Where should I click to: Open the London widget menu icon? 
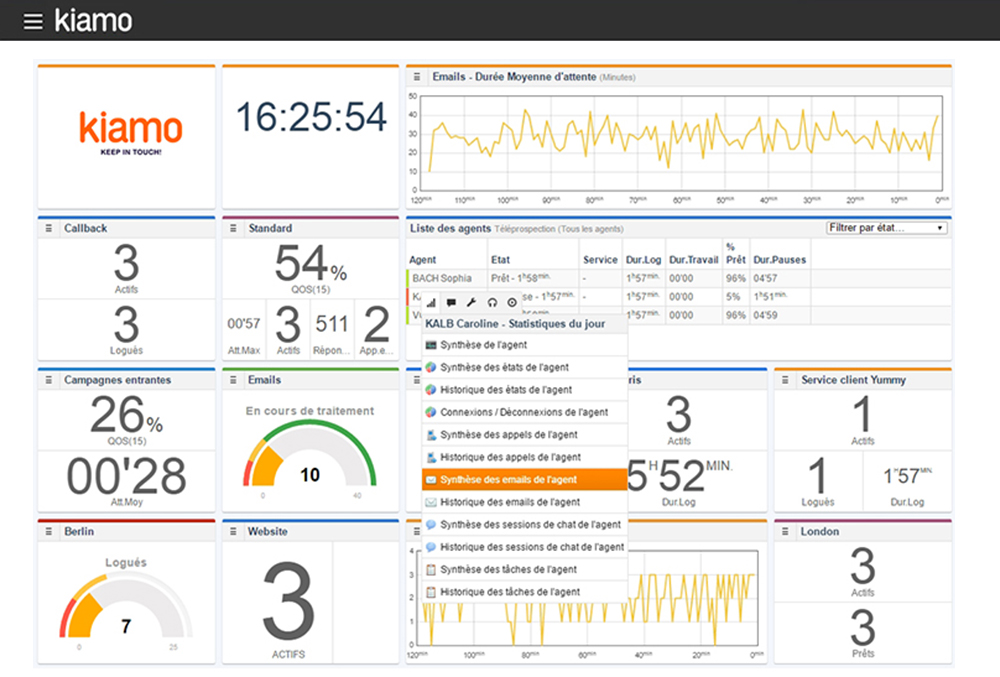pyautogui.click(x=785, y=532)
